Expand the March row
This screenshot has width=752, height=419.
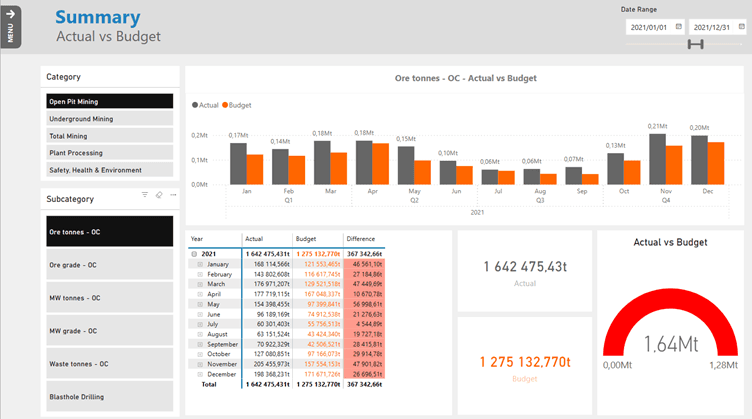pos(200,284)
